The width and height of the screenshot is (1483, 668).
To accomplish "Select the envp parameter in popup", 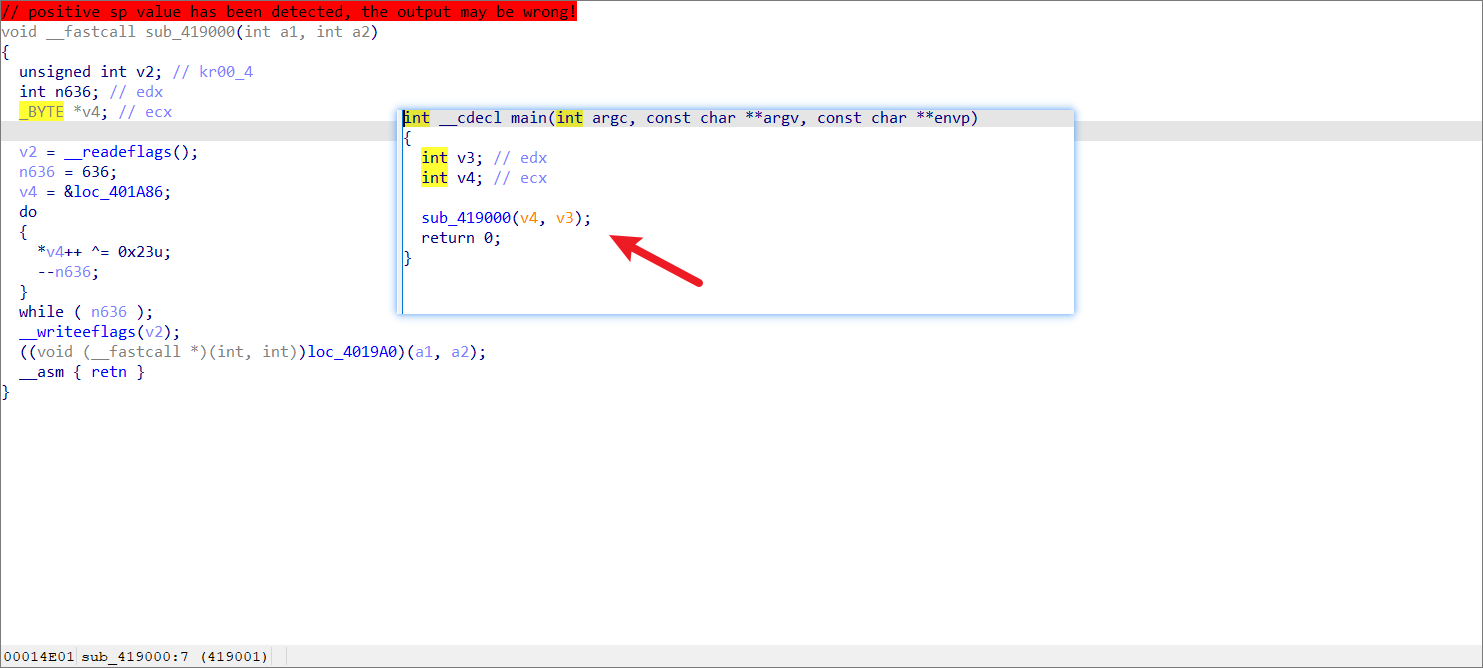I will coord(951,118).
